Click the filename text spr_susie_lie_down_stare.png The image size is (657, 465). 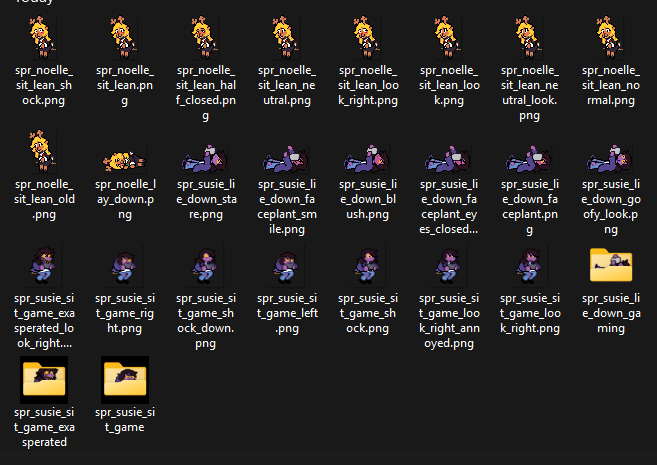(x=205, y=199)
